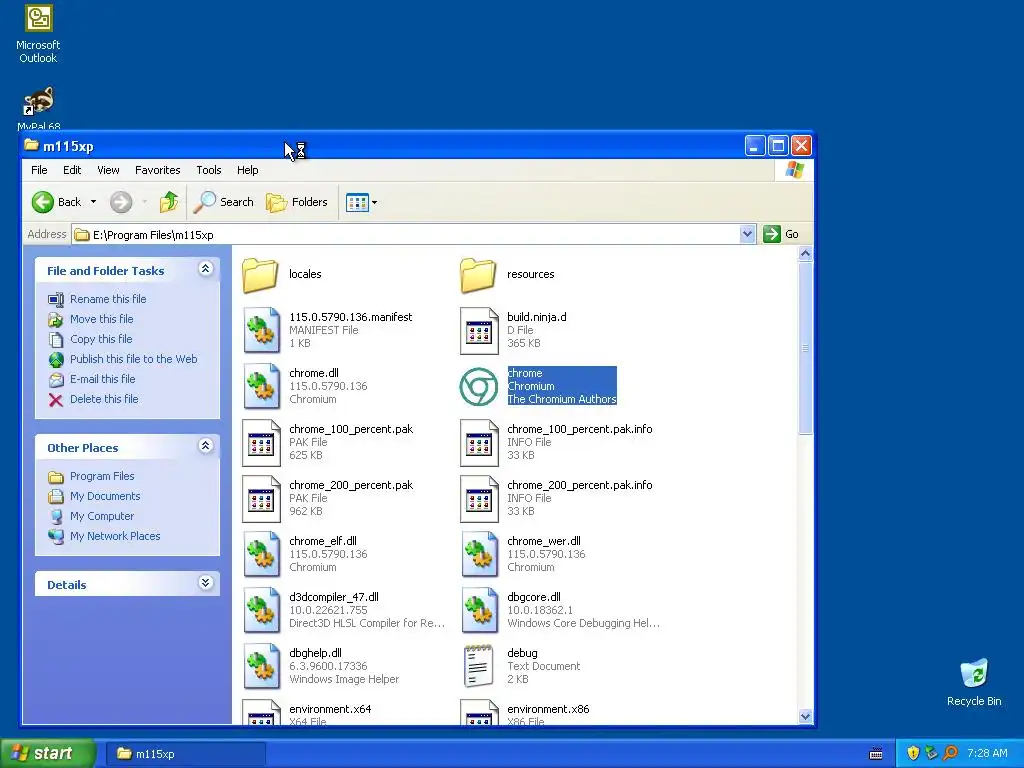
Task: Go to My Network Places link
Action: coord(115,536)
